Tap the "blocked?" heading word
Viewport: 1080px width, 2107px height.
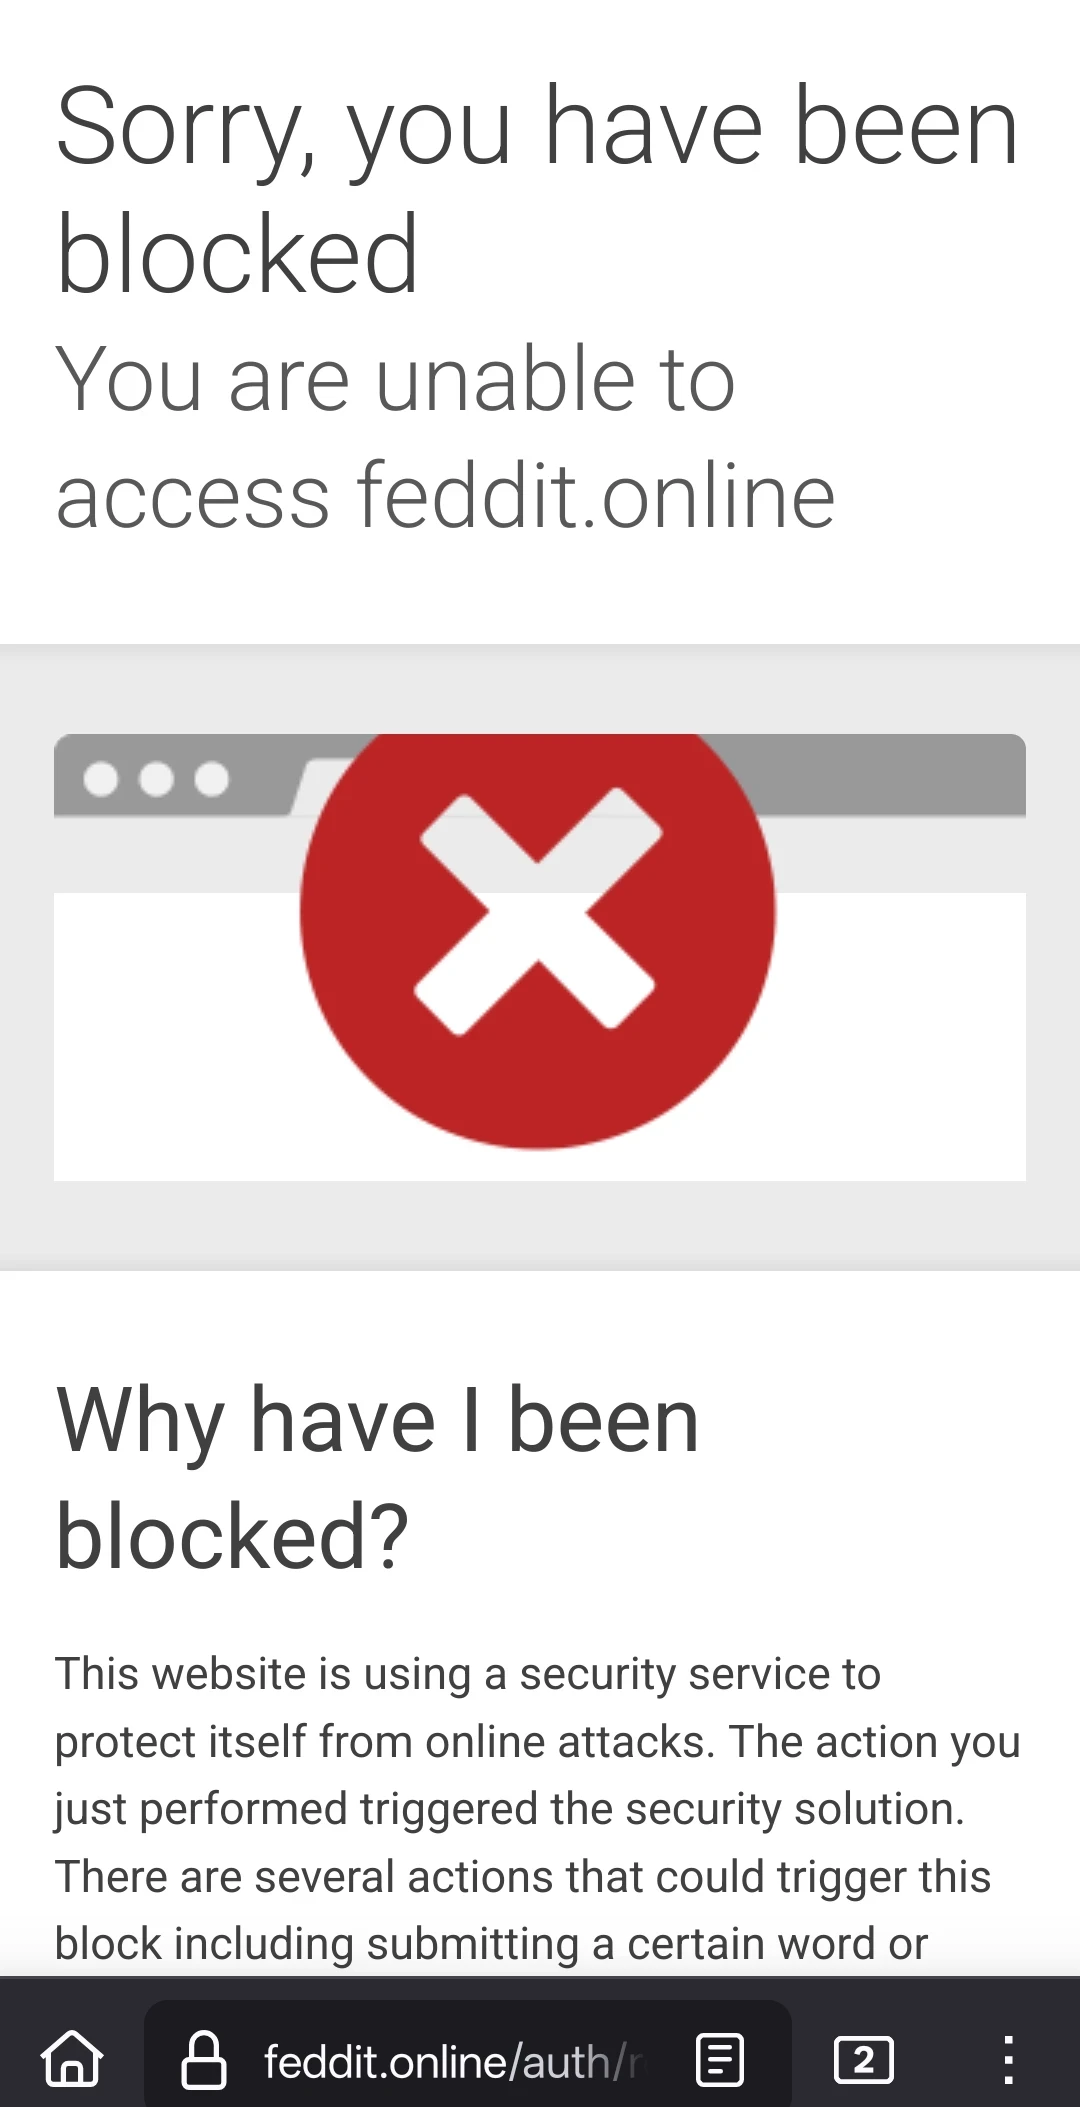coord(232,1536)
